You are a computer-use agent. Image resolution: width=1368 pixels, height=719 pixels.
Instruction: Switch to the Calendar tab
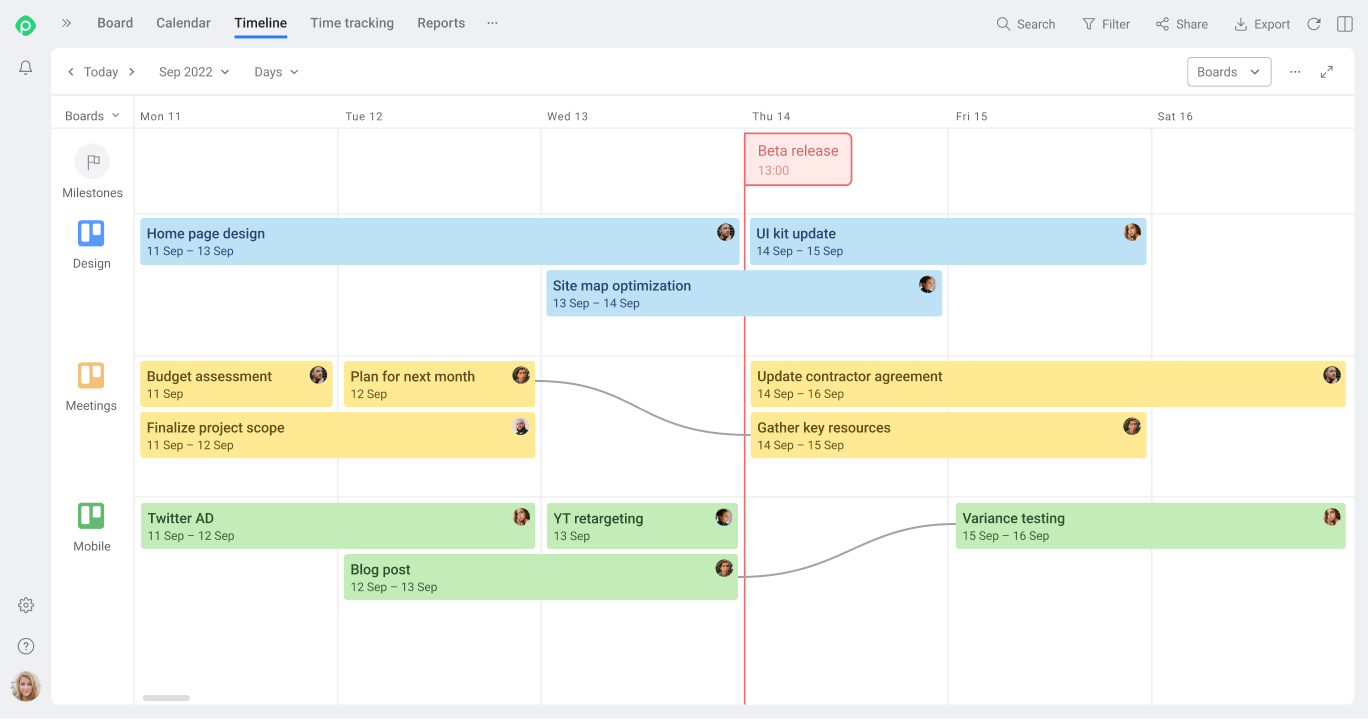coord(183,23)
